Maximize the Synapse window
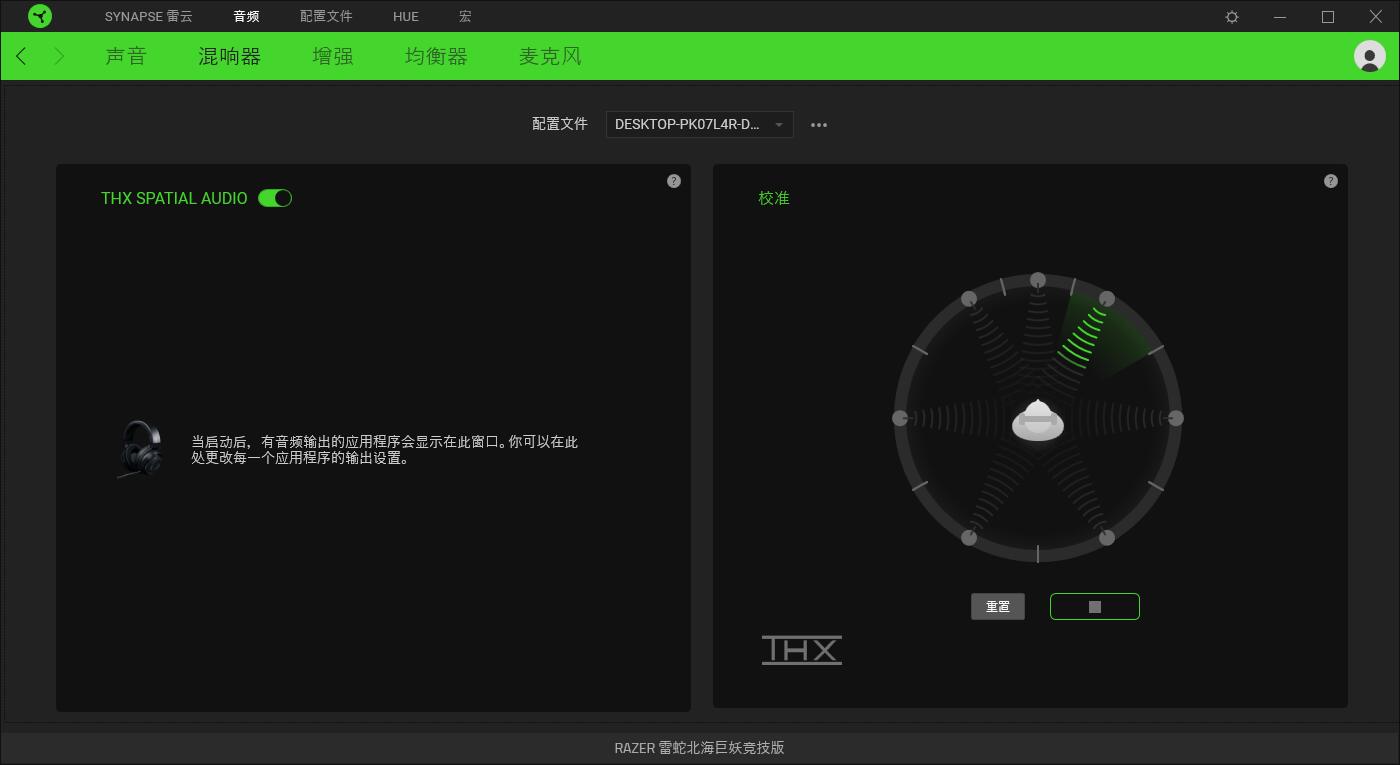The image size is (1400, 765). pyautogui.click(x=1328, y=17)
